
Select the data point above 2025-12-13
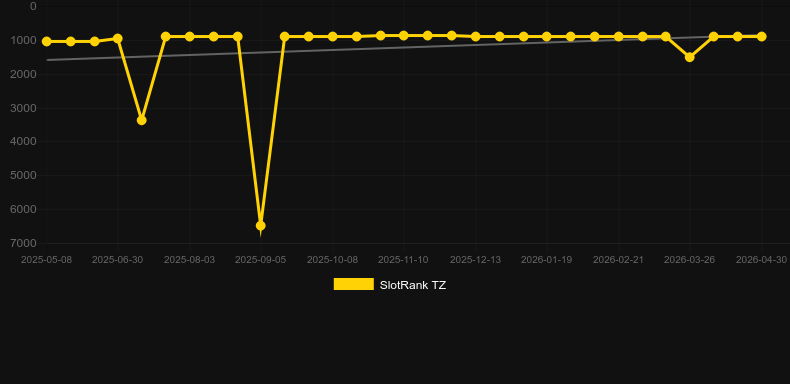pyautogui.click(x=475, y=37)
